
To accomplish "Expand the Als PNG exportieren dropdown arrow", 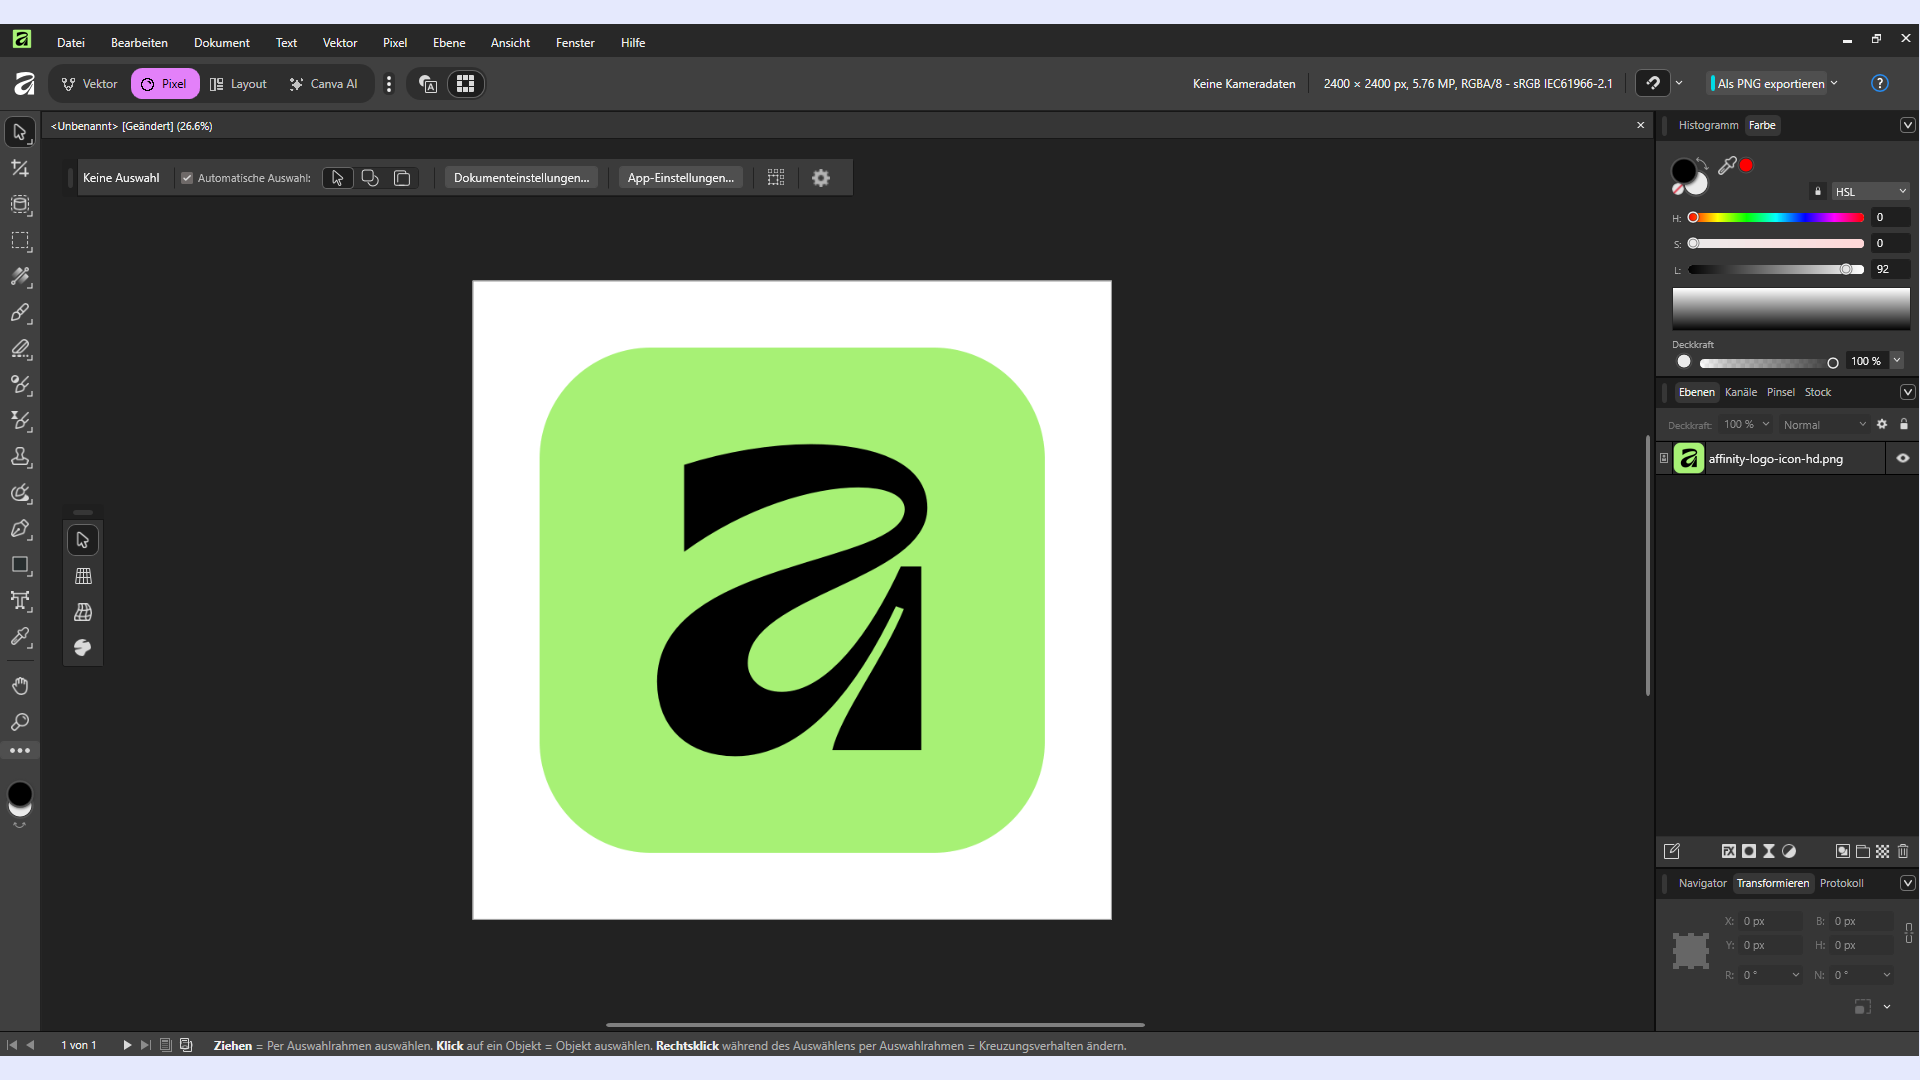I will tap(1834, 84).
